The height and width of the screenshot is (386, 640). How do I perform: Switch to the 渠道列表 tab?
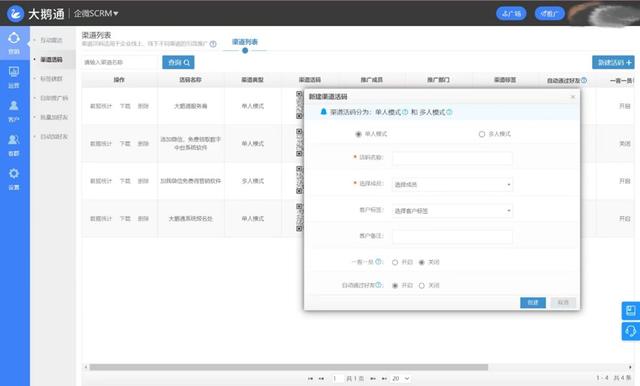(245, 42)
